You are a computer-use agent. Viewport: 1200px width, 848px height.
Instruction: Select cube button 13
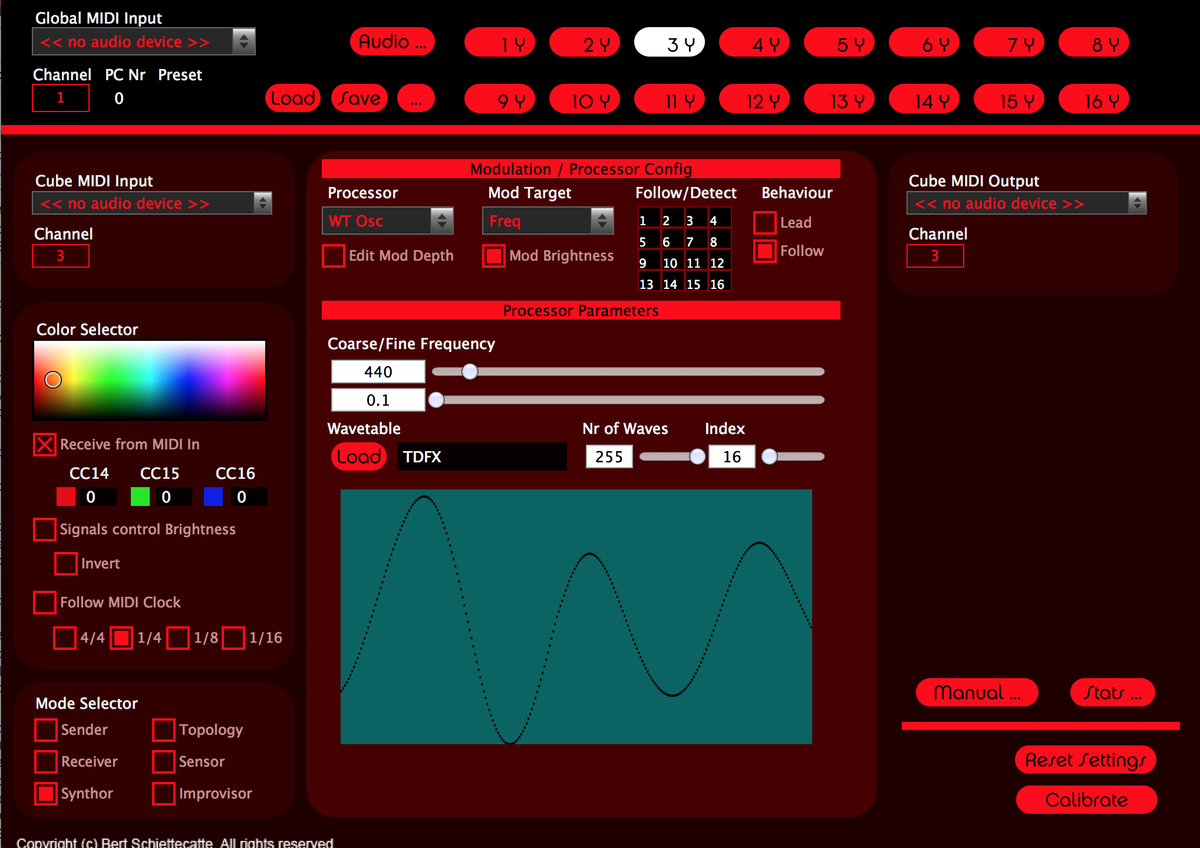click(x=840, y=99)
